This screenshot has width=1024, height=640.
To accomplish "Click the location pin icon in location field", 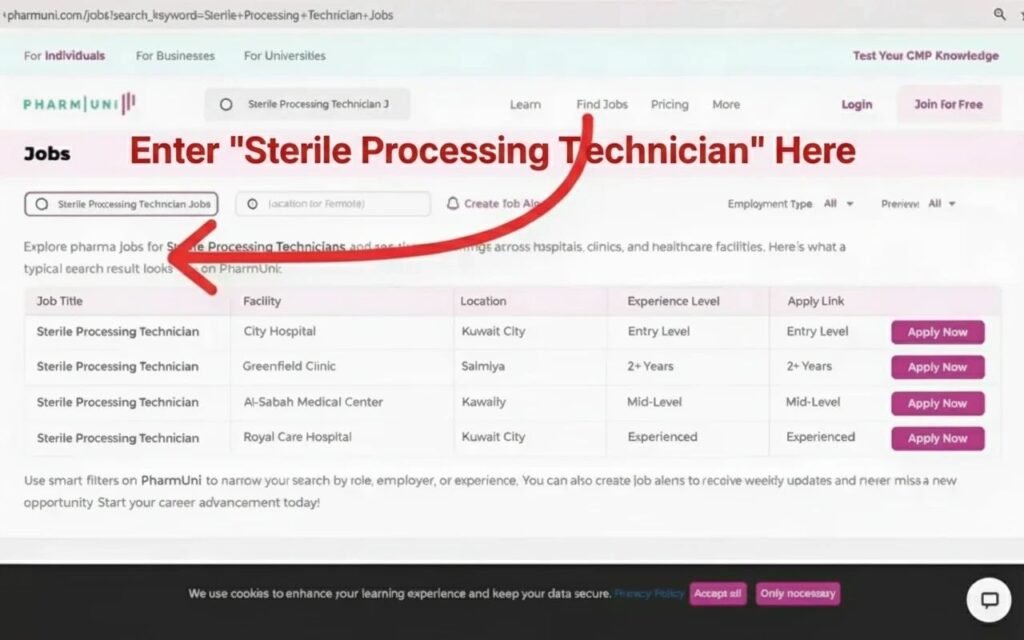I will 252,204.
